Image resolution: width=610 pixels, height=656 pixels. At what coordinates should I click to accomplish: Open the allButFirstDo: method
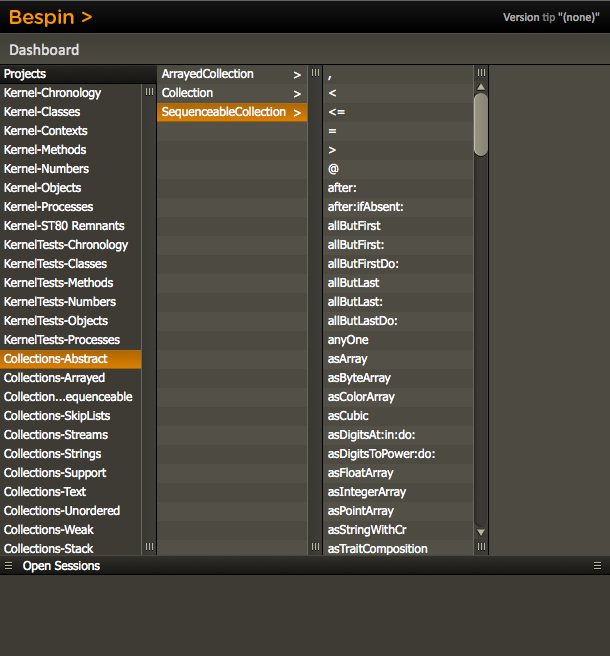click(362, 264)
